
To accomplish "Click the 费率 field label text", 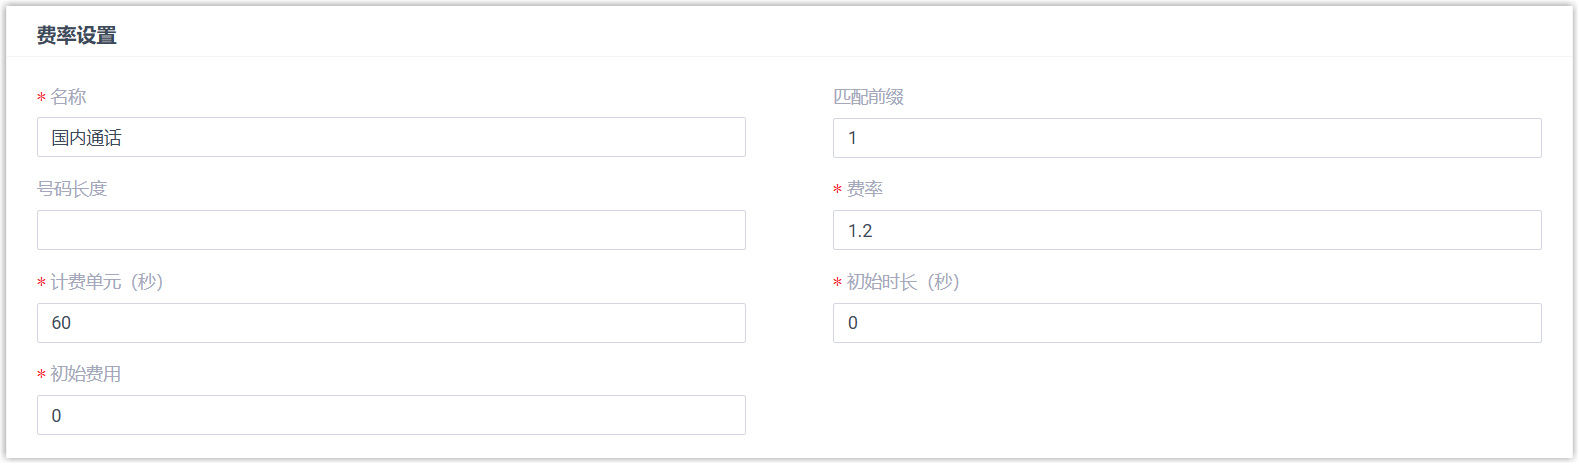I will (x=865, y=189).
